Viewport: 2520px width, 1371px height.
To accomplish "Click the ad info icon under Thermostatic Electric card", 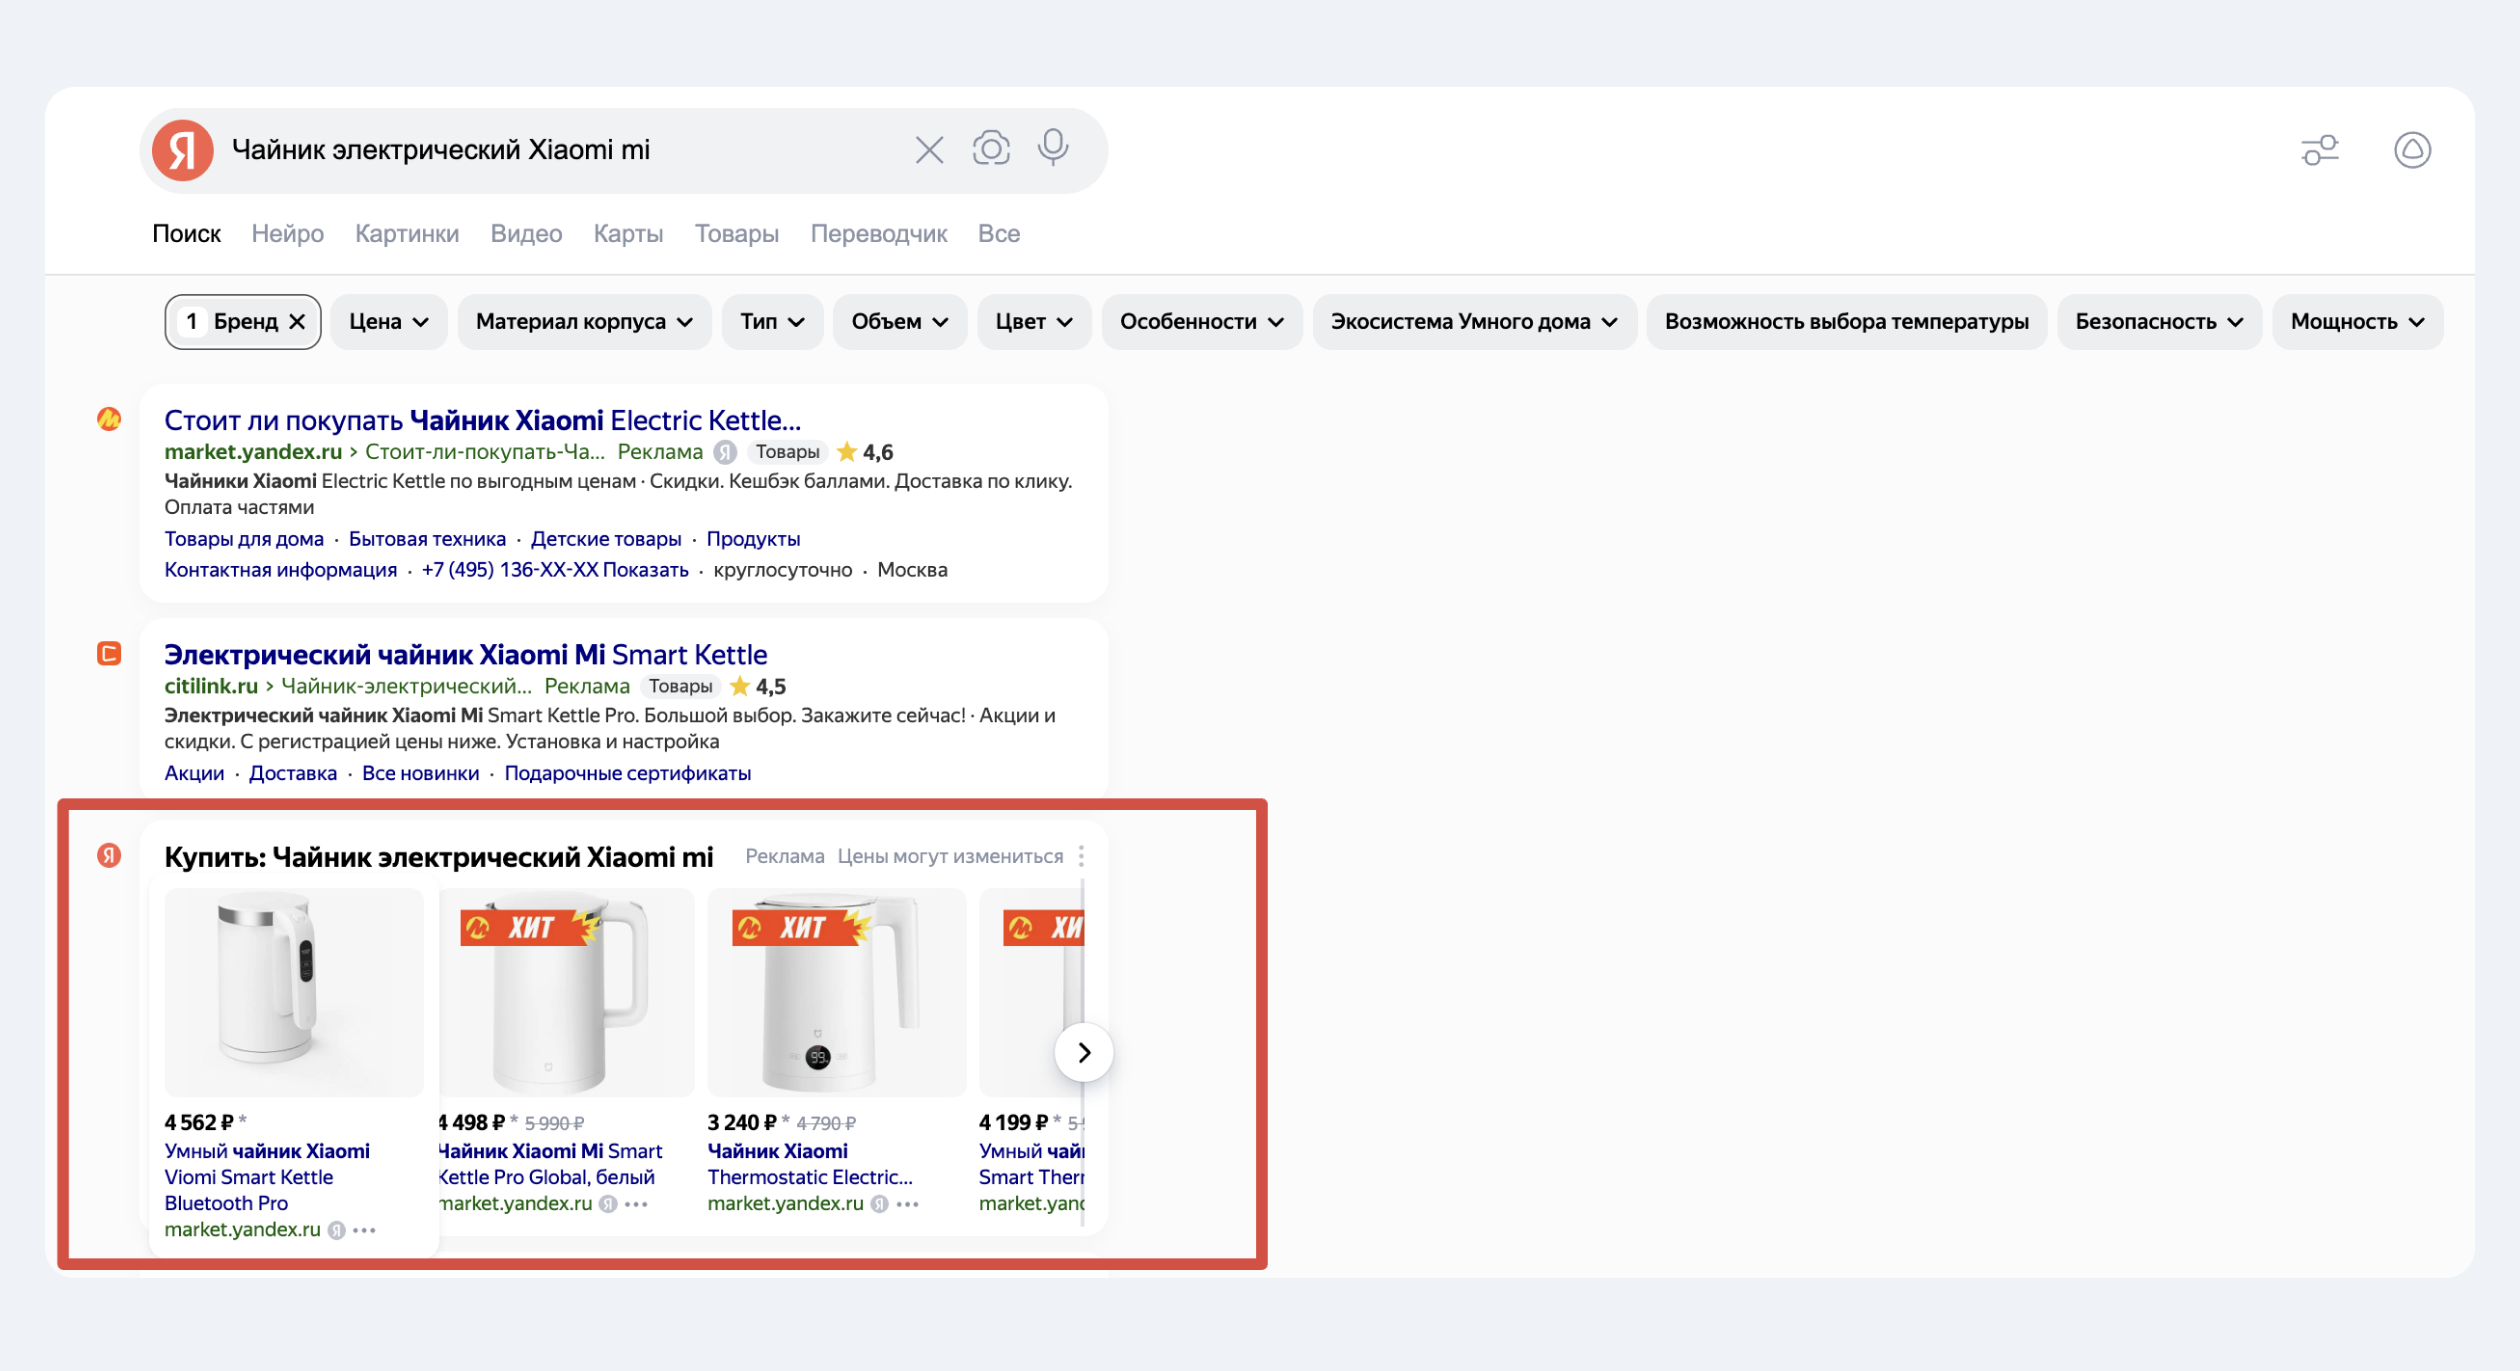I will (x=879, y=1204).
